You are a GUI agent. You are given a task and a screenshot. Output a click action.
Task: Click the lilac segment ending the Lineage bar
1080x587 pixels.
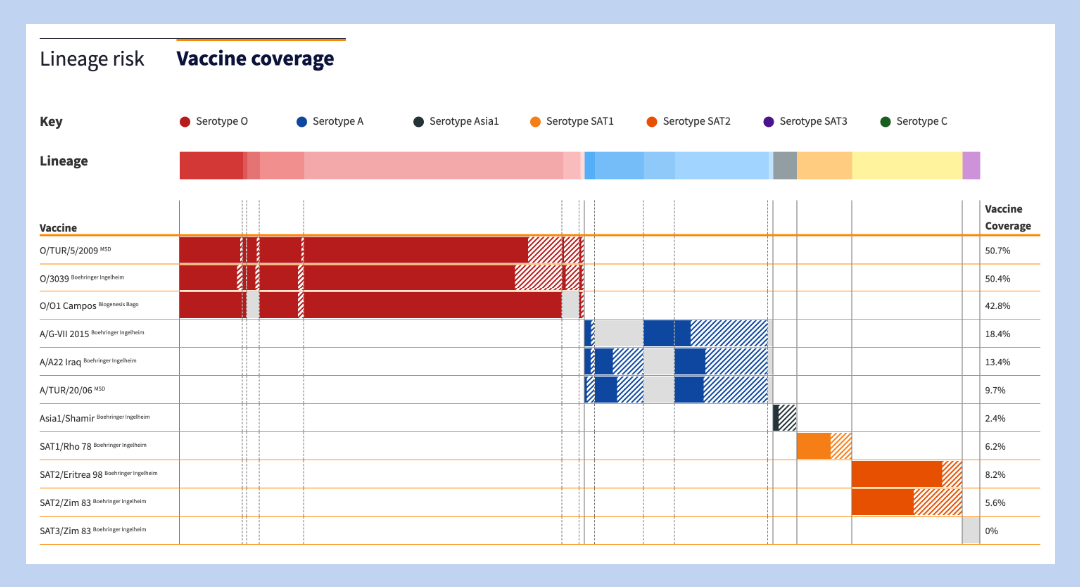click(971, 165)
